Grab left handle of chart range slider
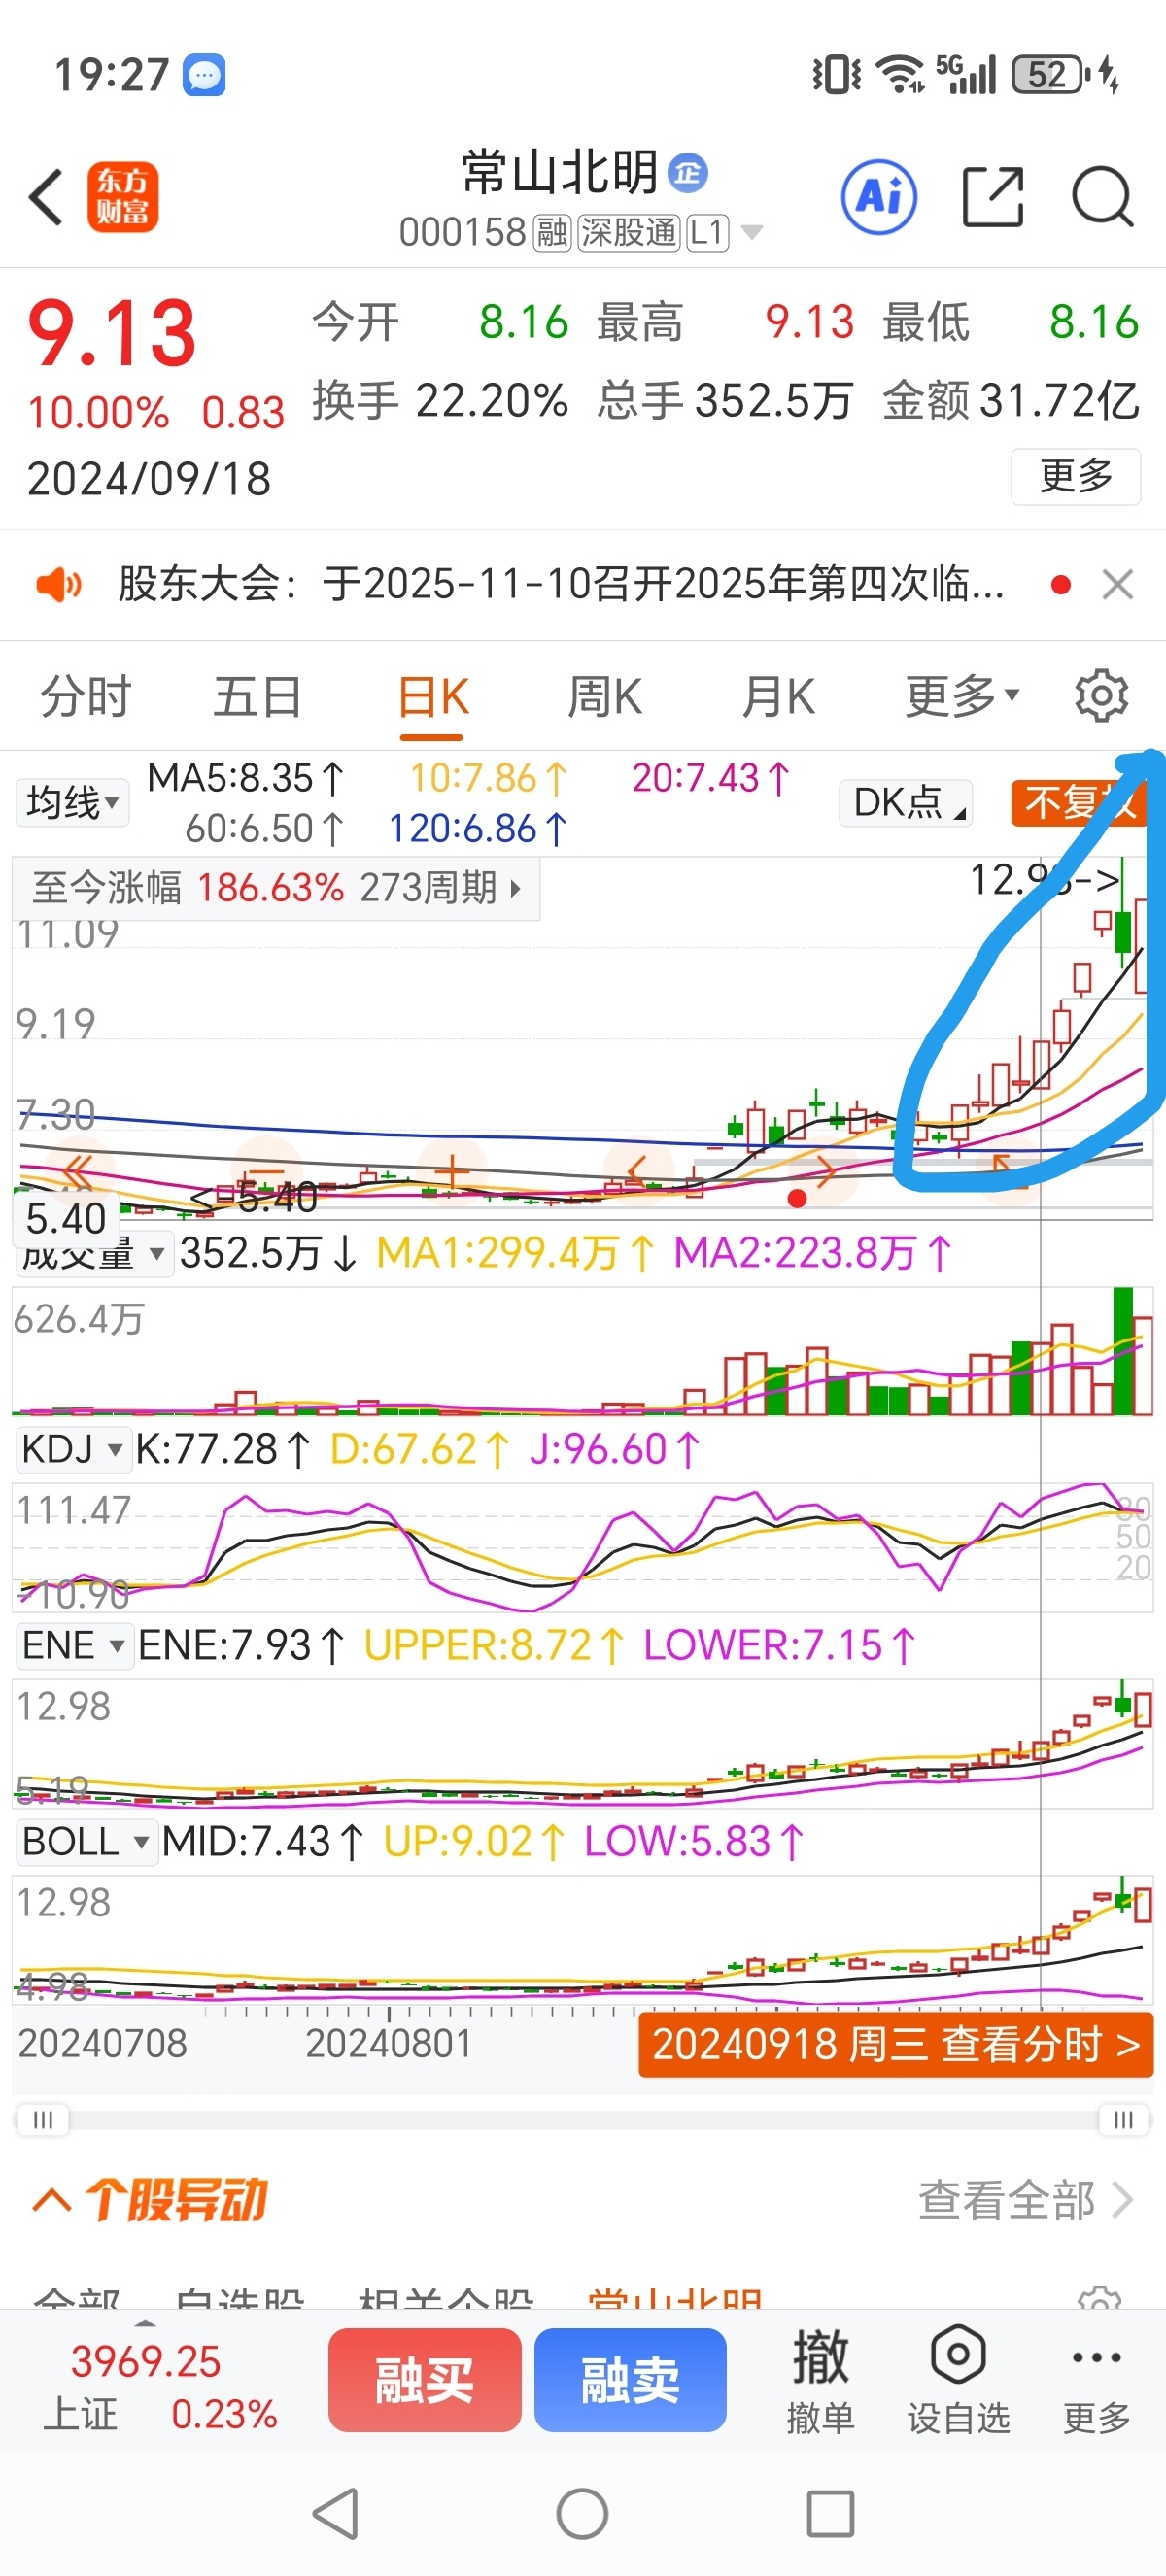The image size is (1166, 2576). point(43,2120)
